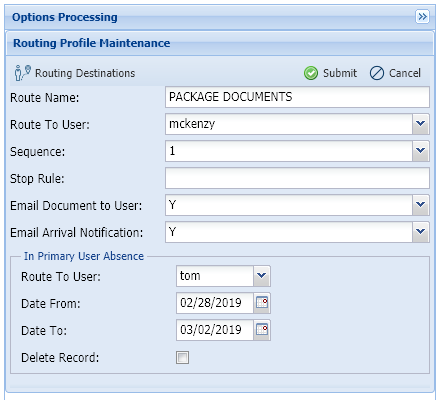Click the Route Name label
Viewport: 440px width, 400px height.
click(x=45, y=98)
